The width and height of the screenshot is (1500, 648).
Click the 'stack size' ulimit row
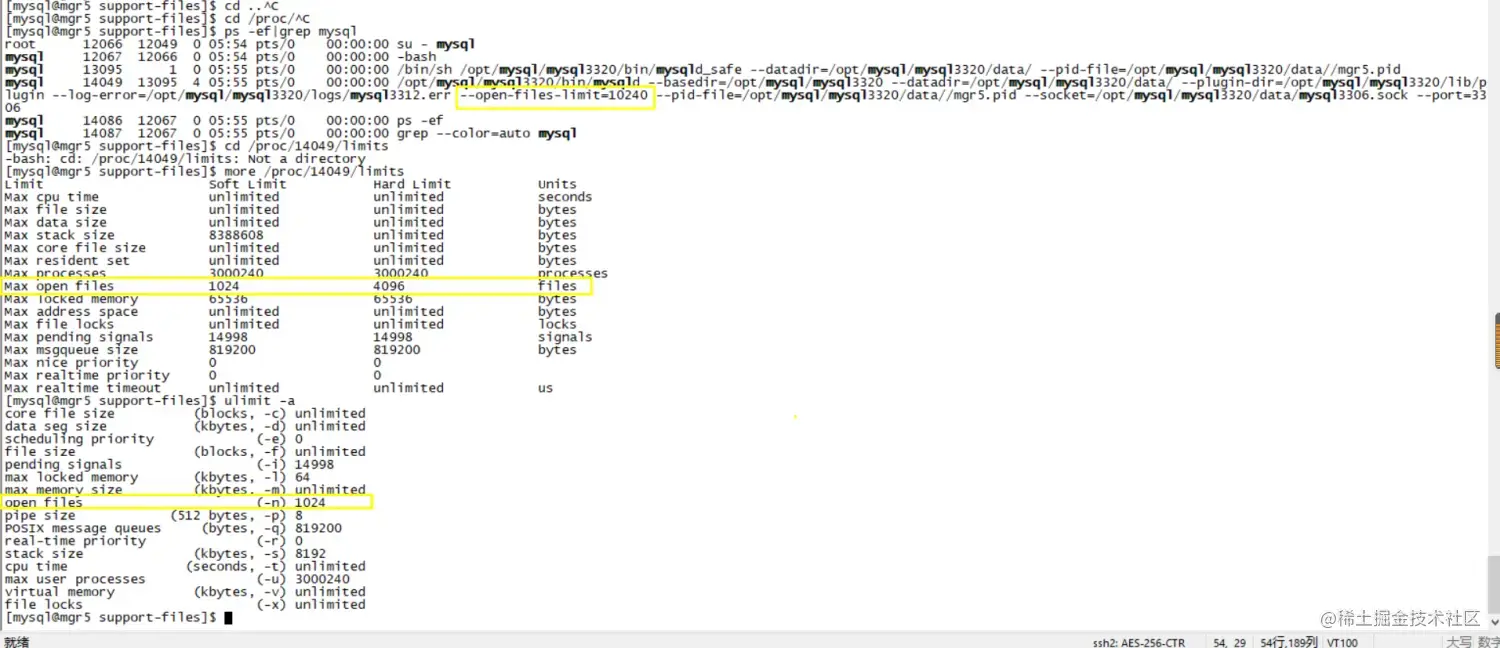pos(165,554)
